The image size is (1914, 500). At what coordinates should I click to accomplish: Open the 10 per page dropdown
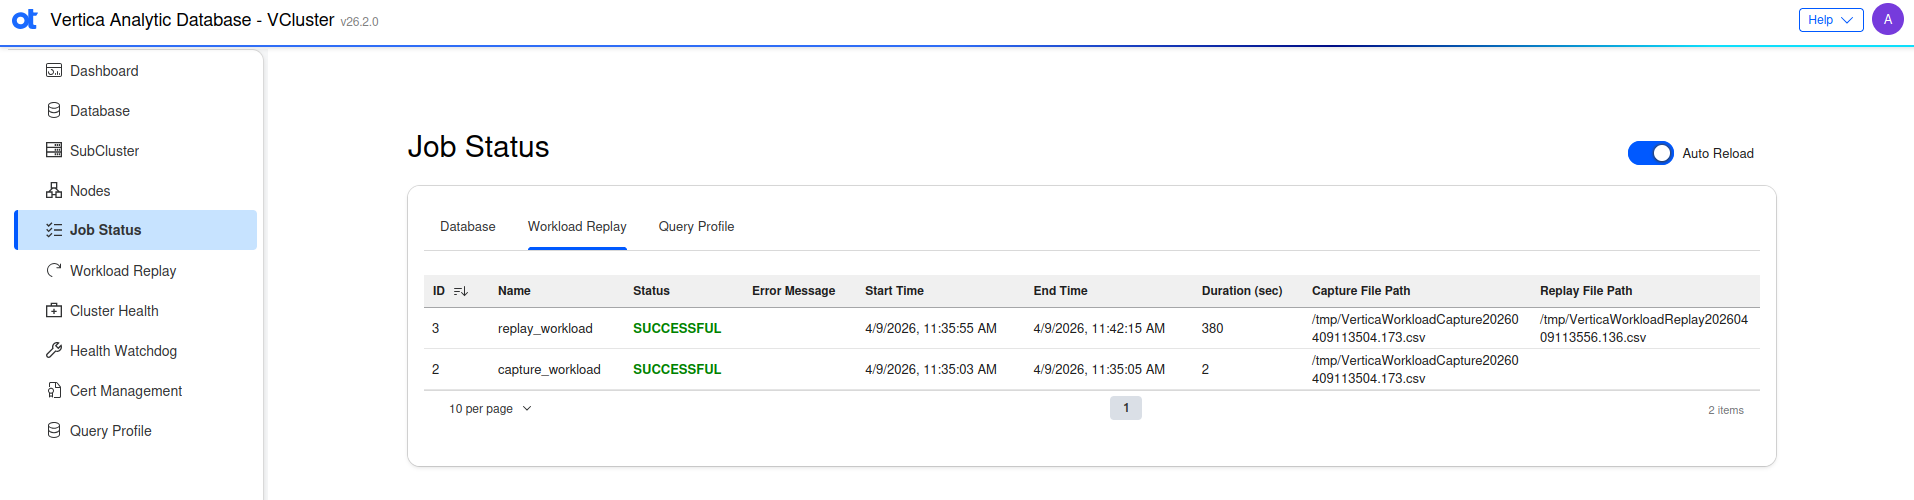click(491, 409)
